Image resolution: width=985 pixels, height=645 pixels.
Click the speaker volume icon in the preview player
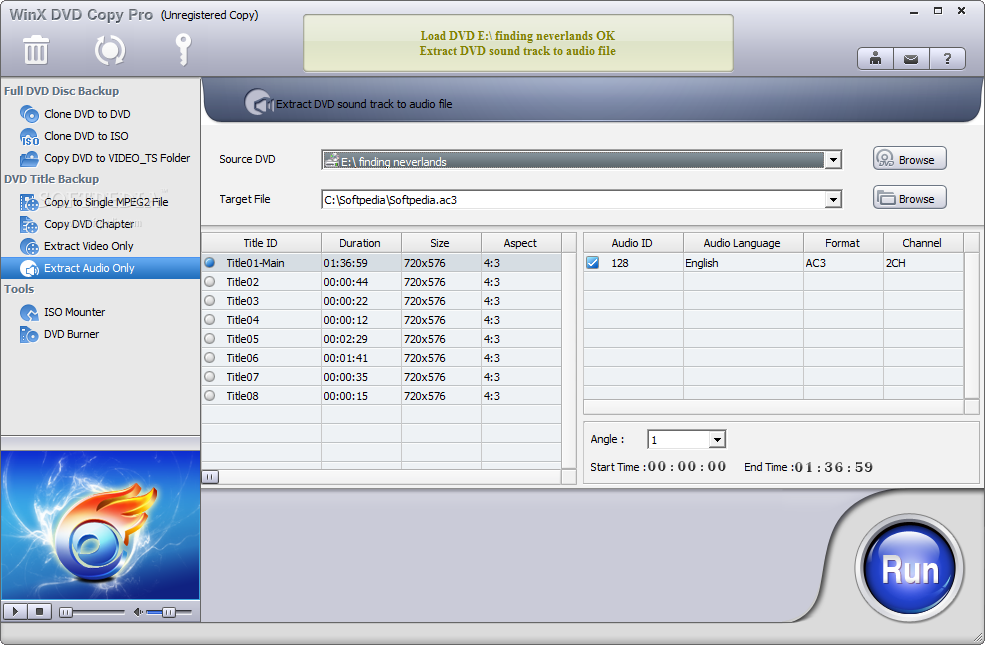pos(138,612)
